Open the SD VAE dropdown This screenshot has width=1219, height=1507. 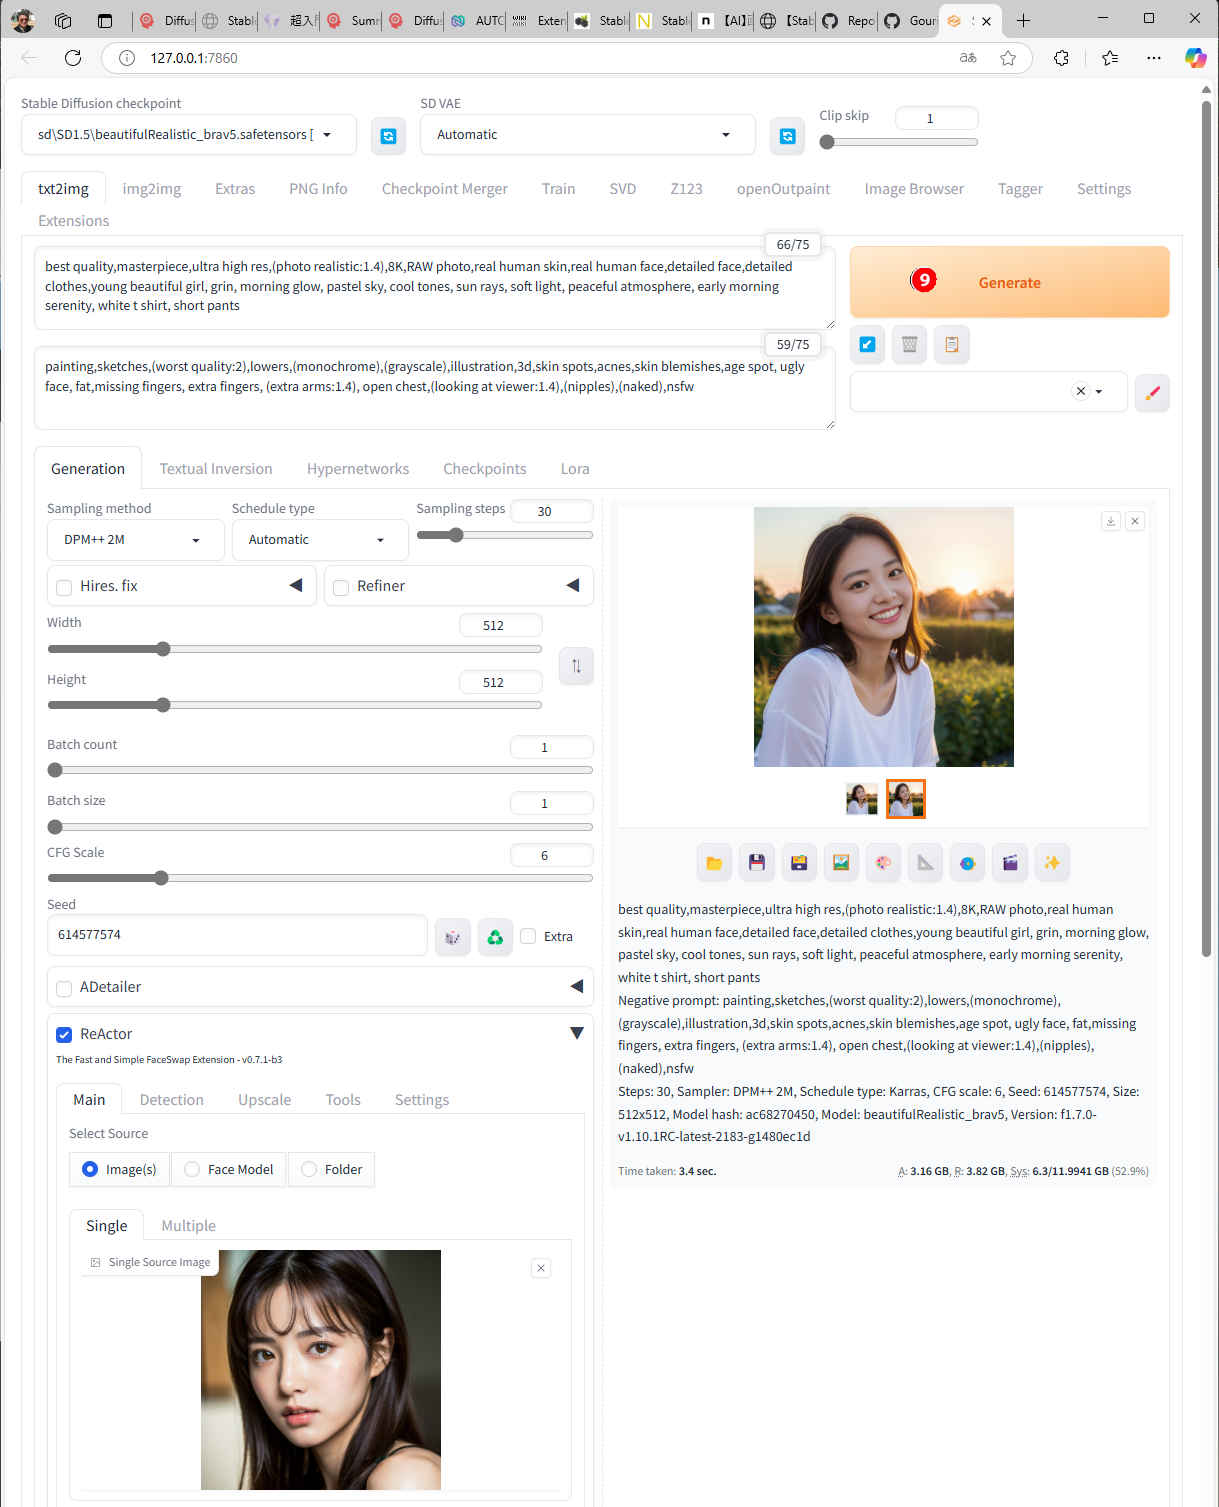586,135
